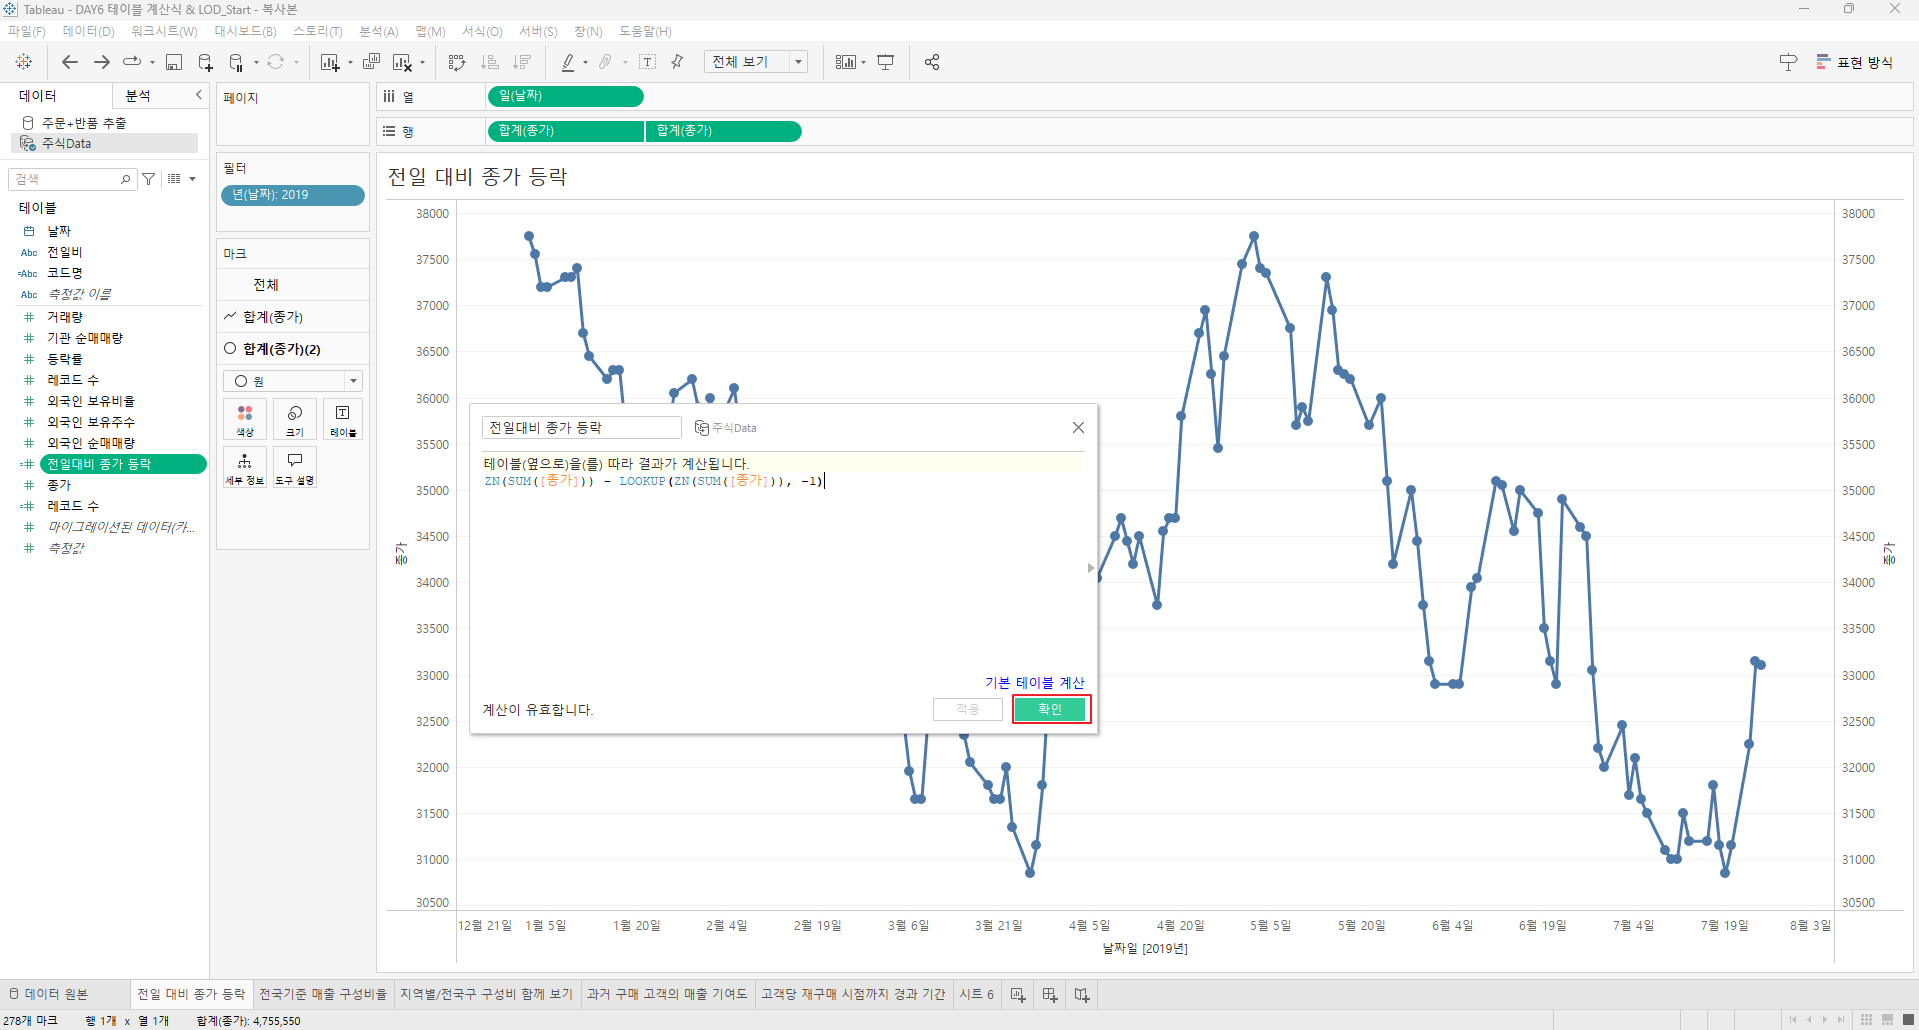Switch to the 분석 pane tab
Screen dimensions: 1919x1030
pos(138,95)
